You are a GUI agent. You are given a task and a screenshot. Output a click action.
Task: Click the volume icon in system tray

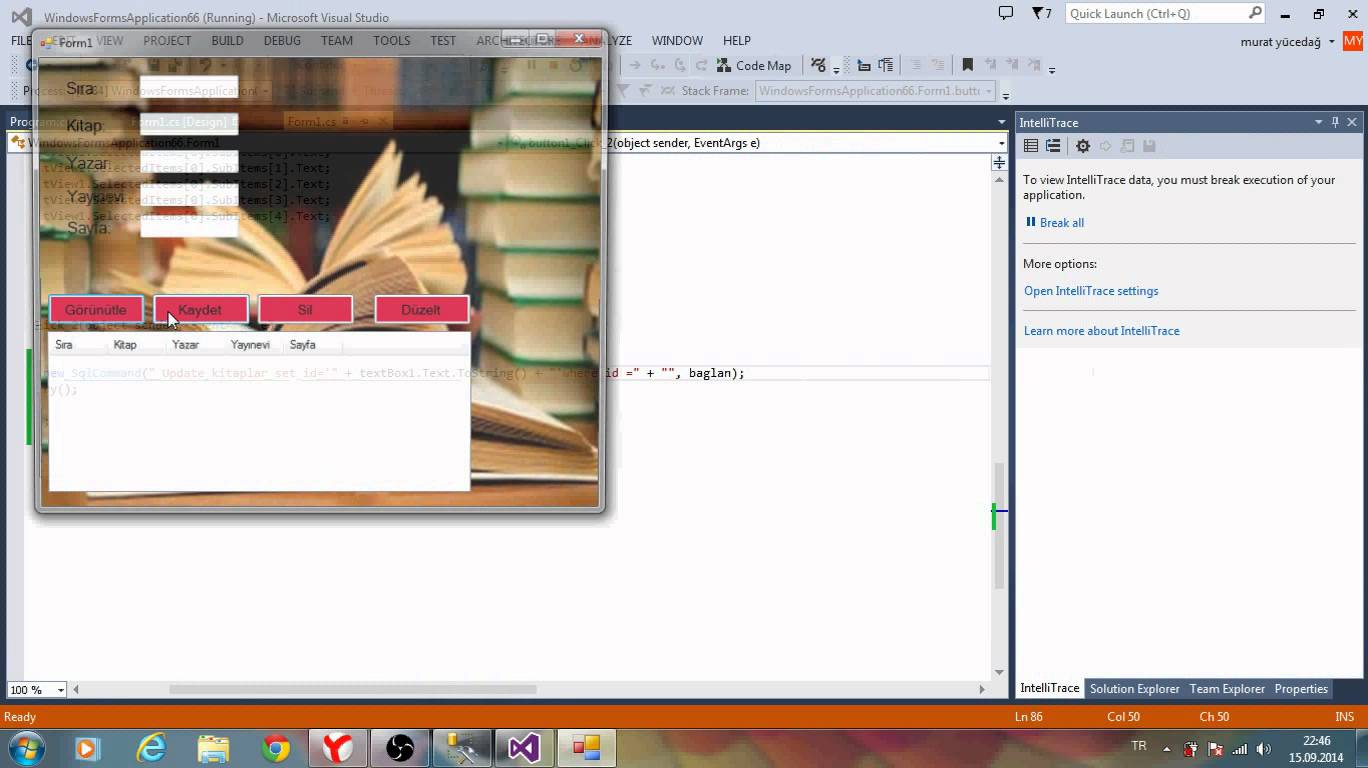coord(1264,748)
